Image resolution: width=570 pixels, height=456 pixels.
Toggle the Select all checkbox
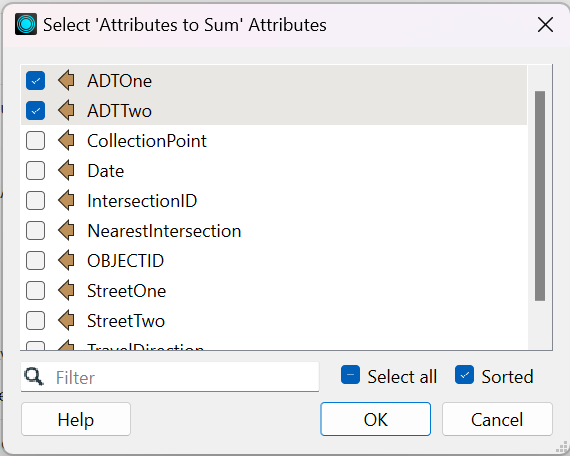tap(350, 375)
